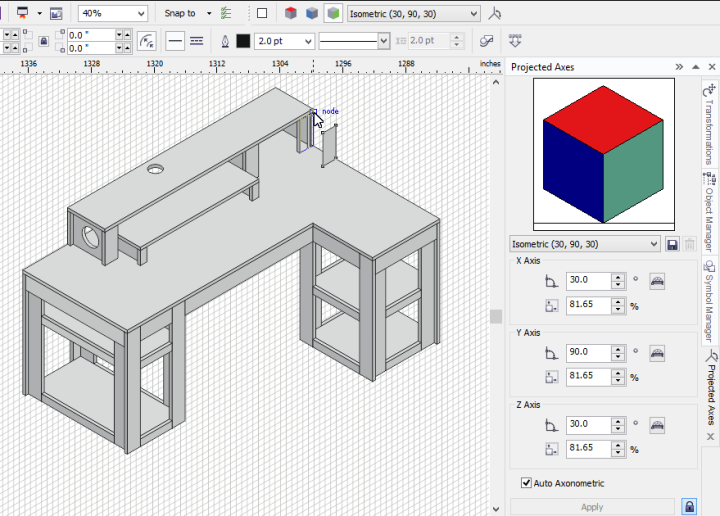The height and width of the screenshot is (516, 720).
Task: Save the projection preset with floppy icon
Action: tap(672, 245)
